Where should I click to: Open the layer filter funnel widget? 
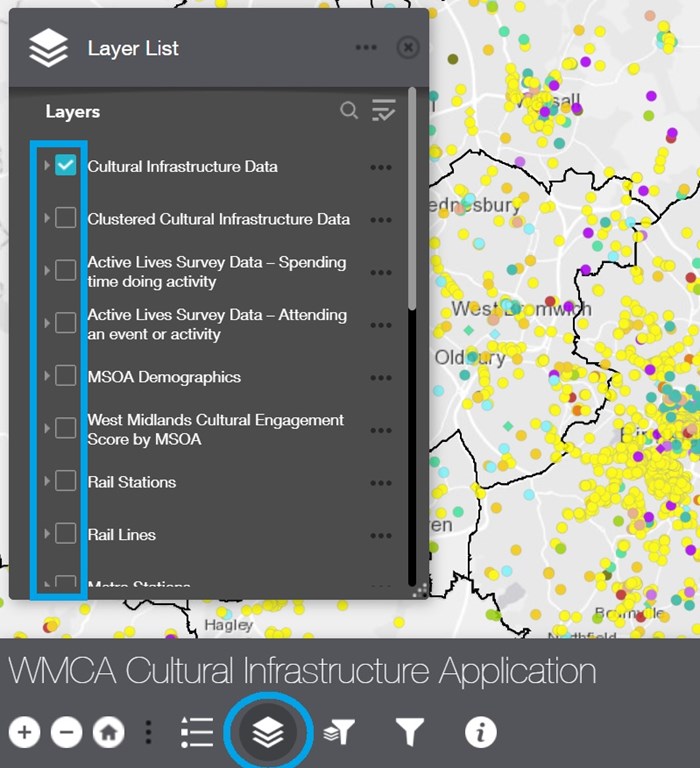point(340,732)
